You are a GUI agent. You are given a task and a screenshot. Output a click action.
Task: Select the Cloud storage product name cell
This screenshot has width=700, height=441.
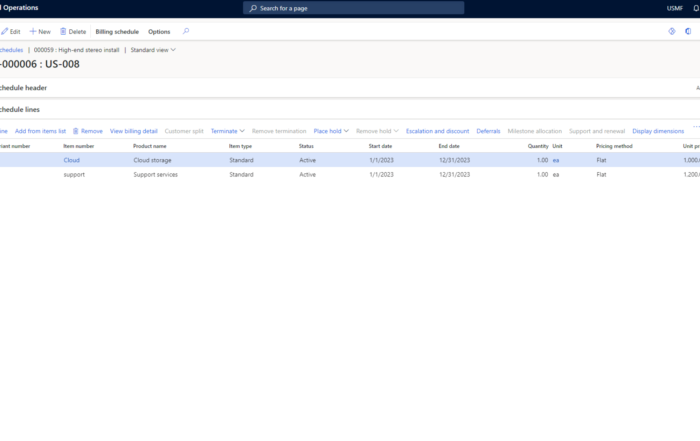click(152, 160)
